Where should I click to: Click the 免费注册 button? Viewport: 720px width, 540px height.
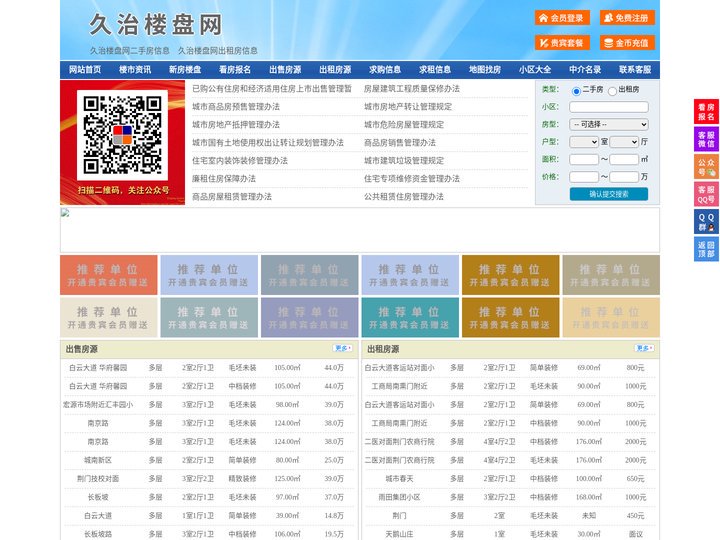click(x=627, y=18)
